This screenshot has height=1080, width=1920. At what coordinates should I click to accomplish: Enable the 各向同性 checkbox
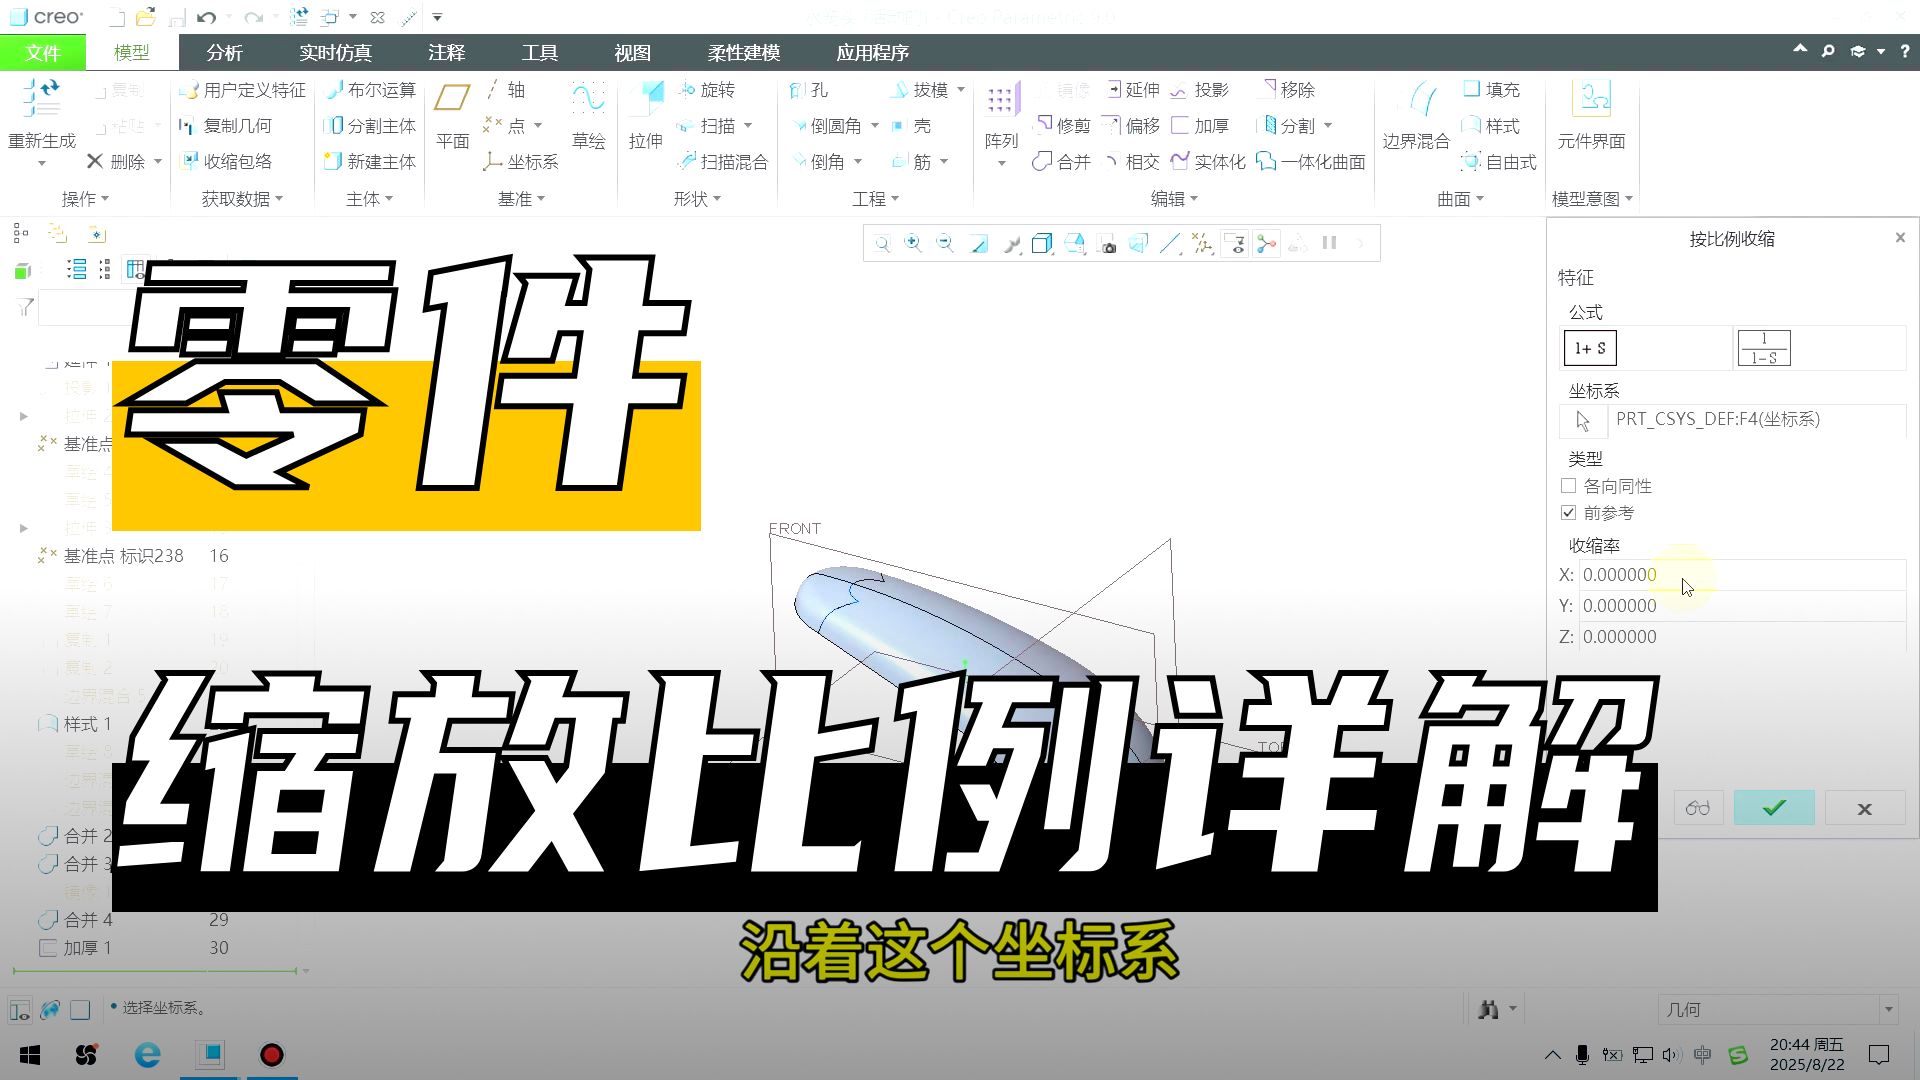click(1569, 485)
